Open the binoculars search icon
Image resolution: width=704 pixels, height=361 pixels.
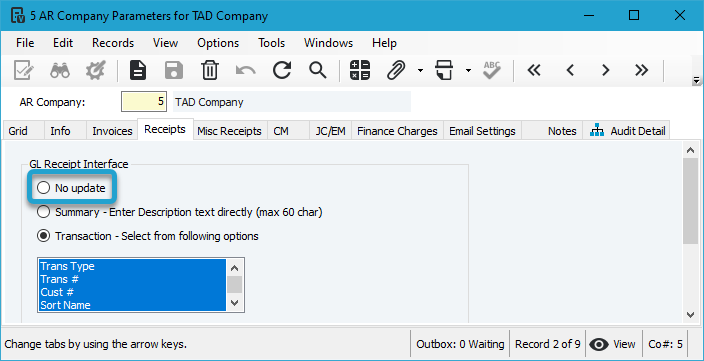pyautogui.click(x=60, y=70)
